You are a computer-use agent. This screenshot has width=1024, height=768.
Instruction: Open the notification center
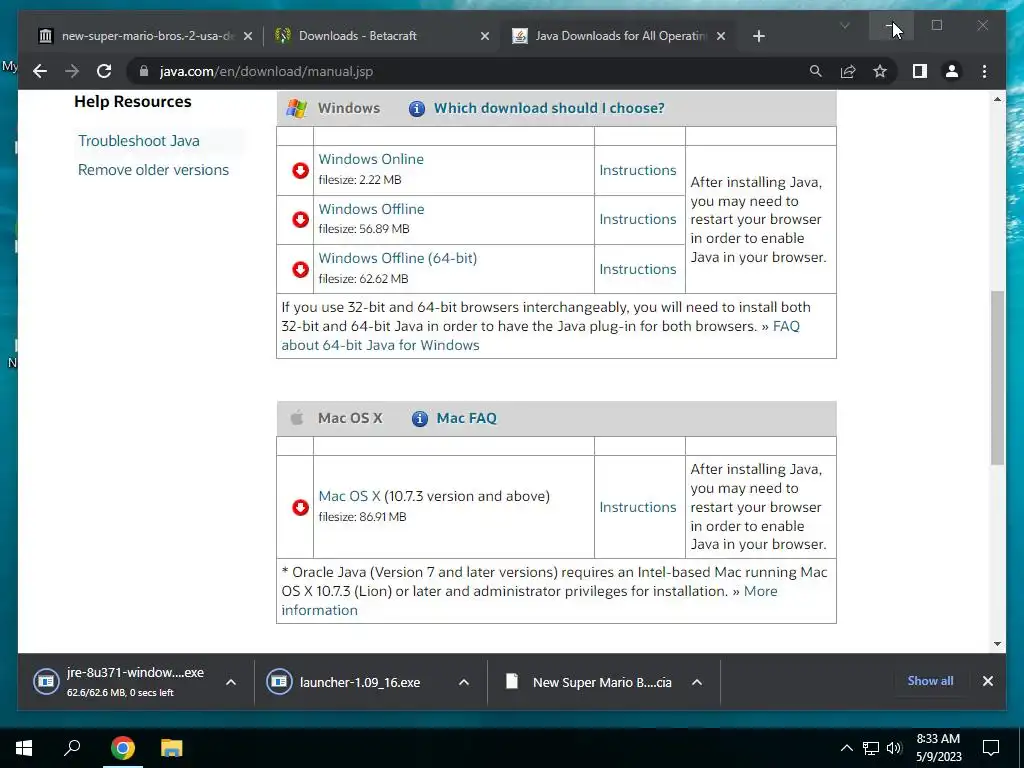tap(991, 748)
